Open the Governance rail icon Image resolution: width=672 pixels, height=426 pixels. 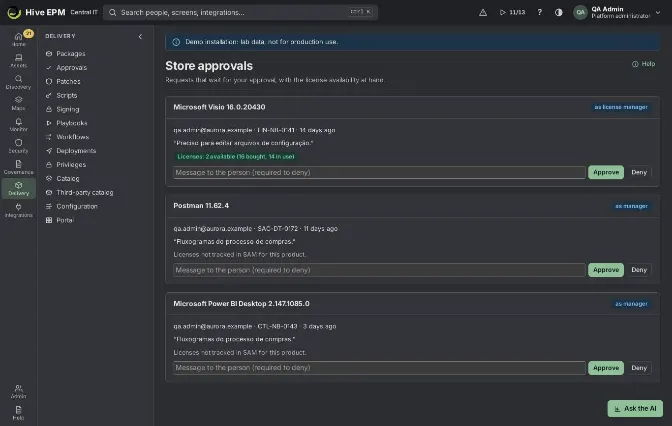pos(18,167)
